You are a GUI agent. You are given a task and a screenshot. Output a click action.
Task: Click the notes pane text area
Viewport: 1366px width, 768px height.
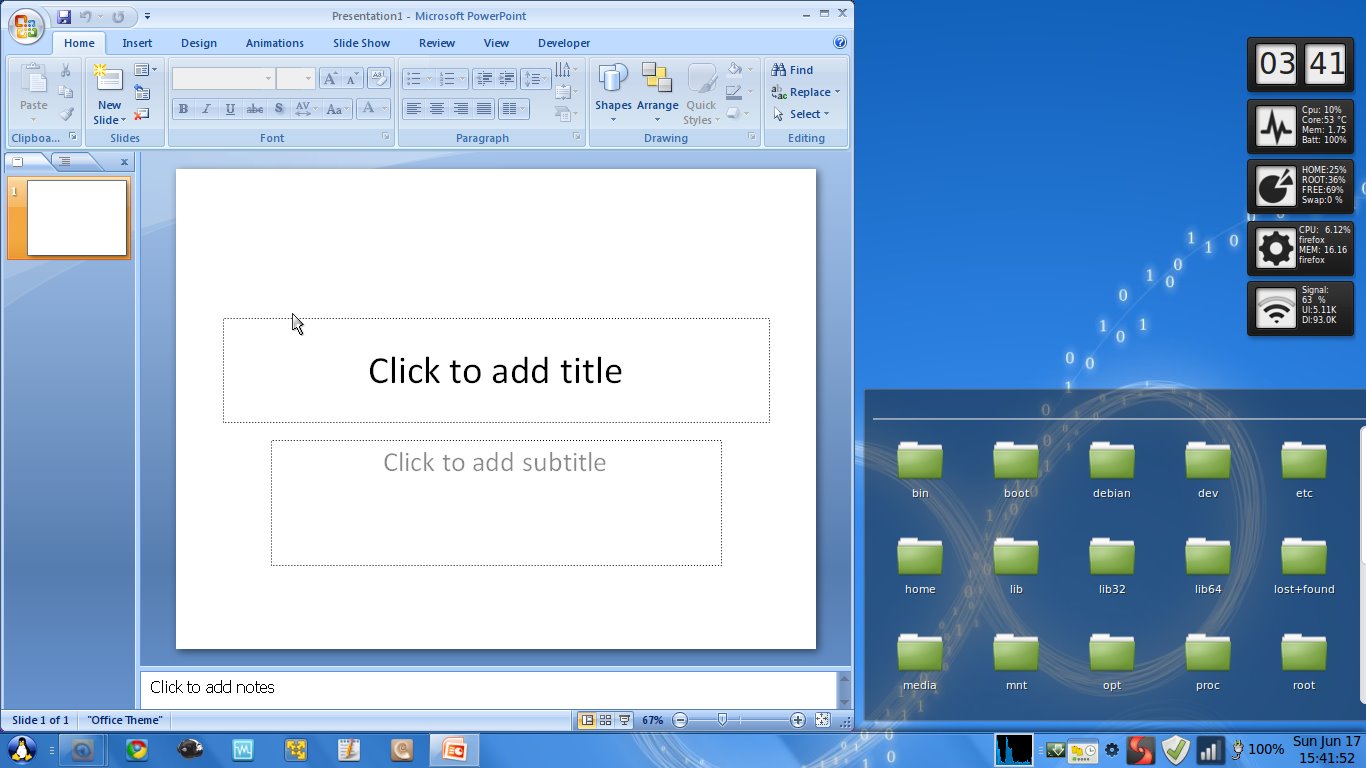[x=488, y=688]
